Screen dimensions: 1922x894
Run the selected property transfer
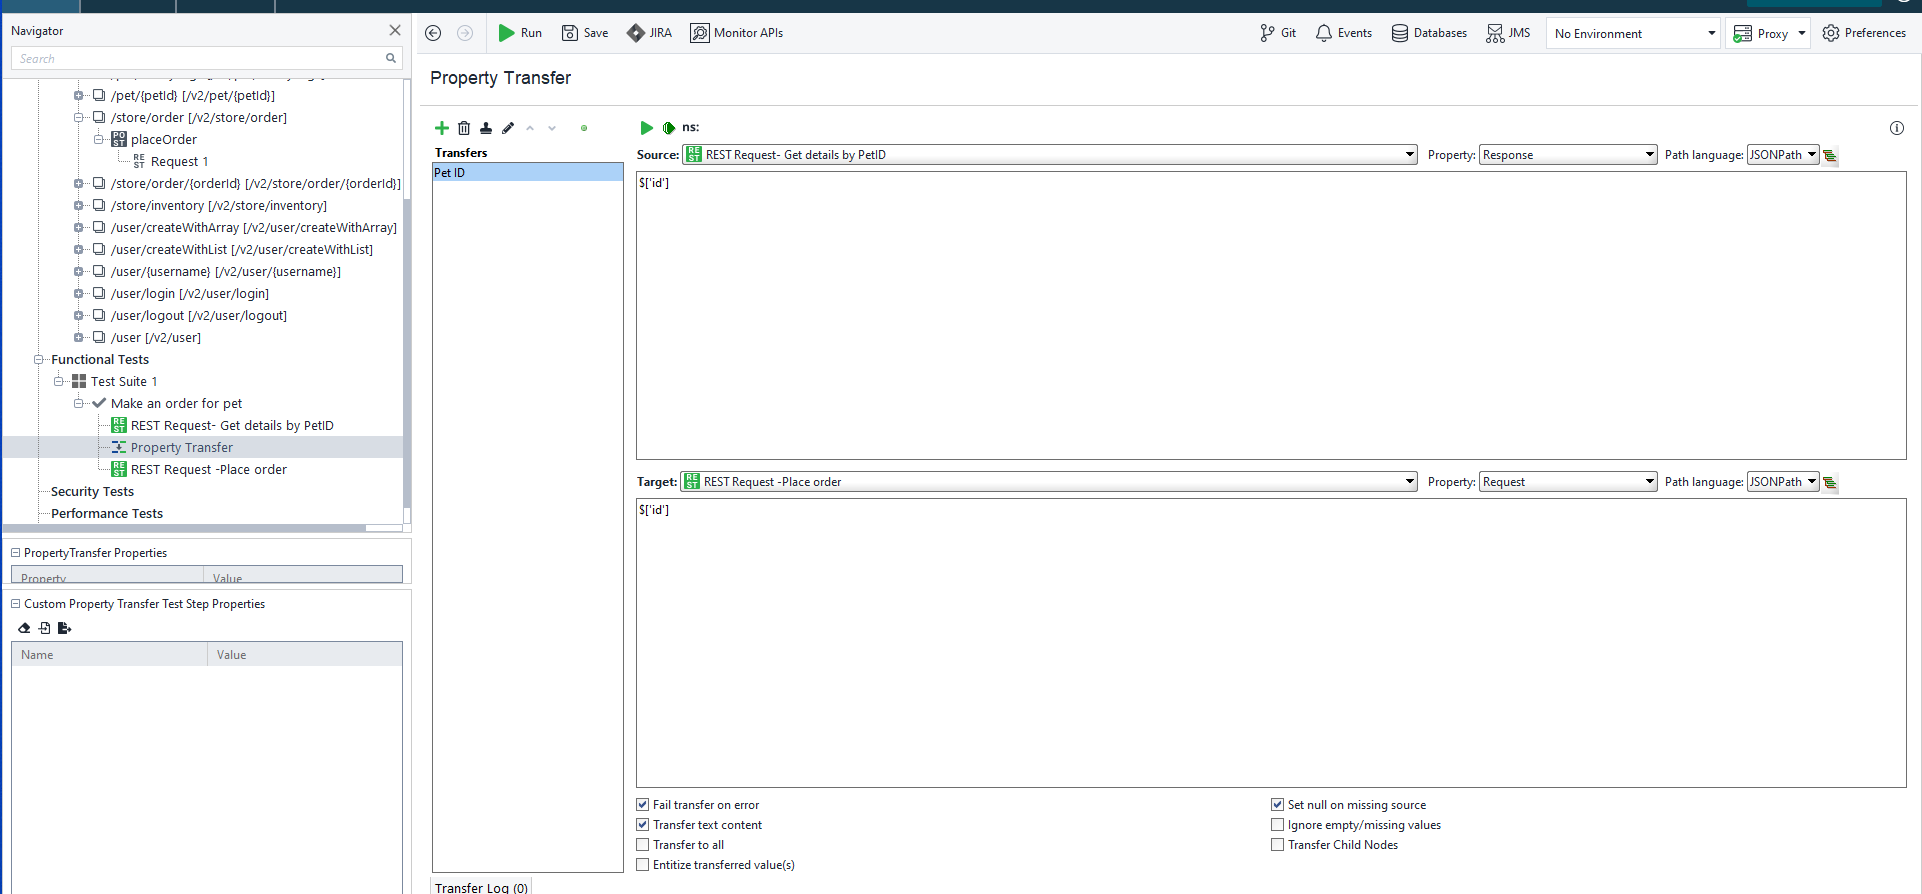[x=646, y=128]
